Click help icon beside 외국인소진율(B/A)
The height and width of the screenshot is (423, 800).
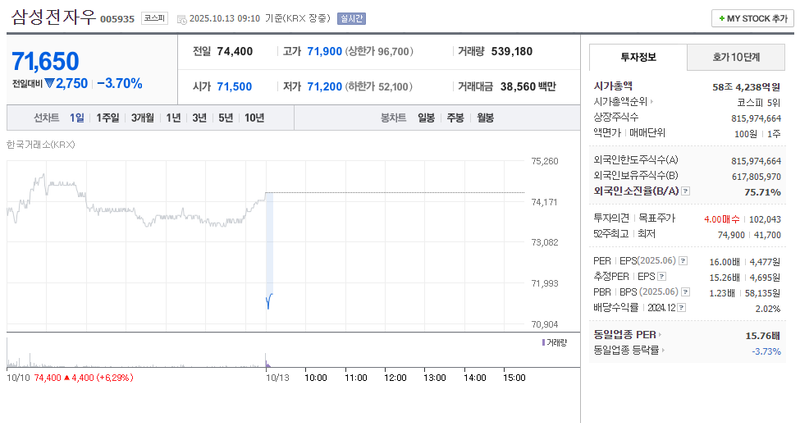pyautogui.click(x=686, y=190)
